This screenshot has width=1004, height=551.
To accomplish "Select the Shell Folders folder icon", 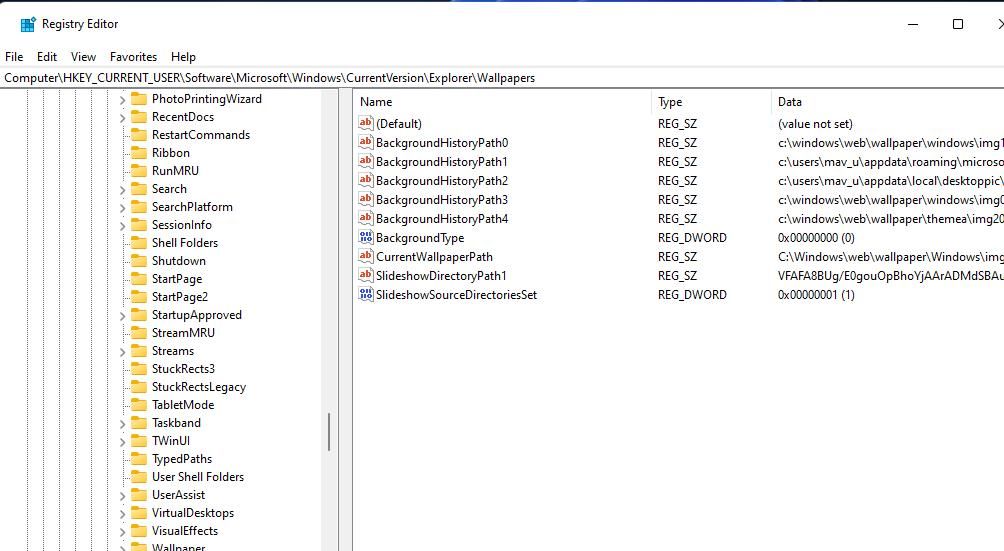I will click(x=139, y=243).
